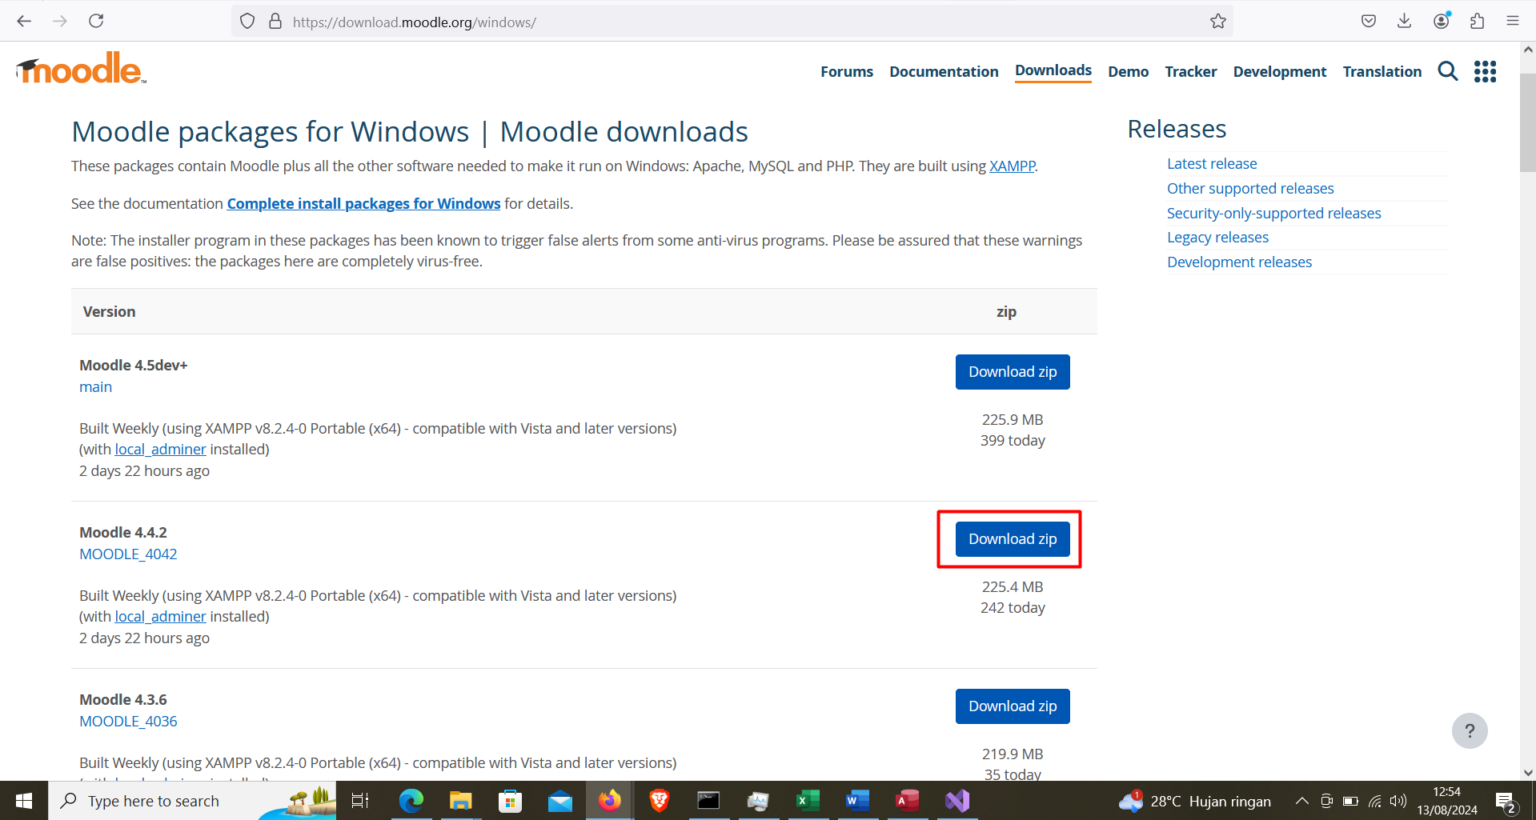Screen dimensions: 1536x820
Task: Download zip for Moodle 4.5dev+
Action: click(x=1012, y=372)
